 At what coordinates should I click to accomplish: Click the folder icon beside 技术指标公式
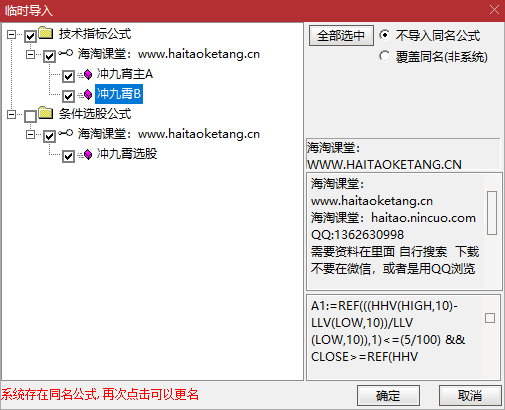coord(46,33)
